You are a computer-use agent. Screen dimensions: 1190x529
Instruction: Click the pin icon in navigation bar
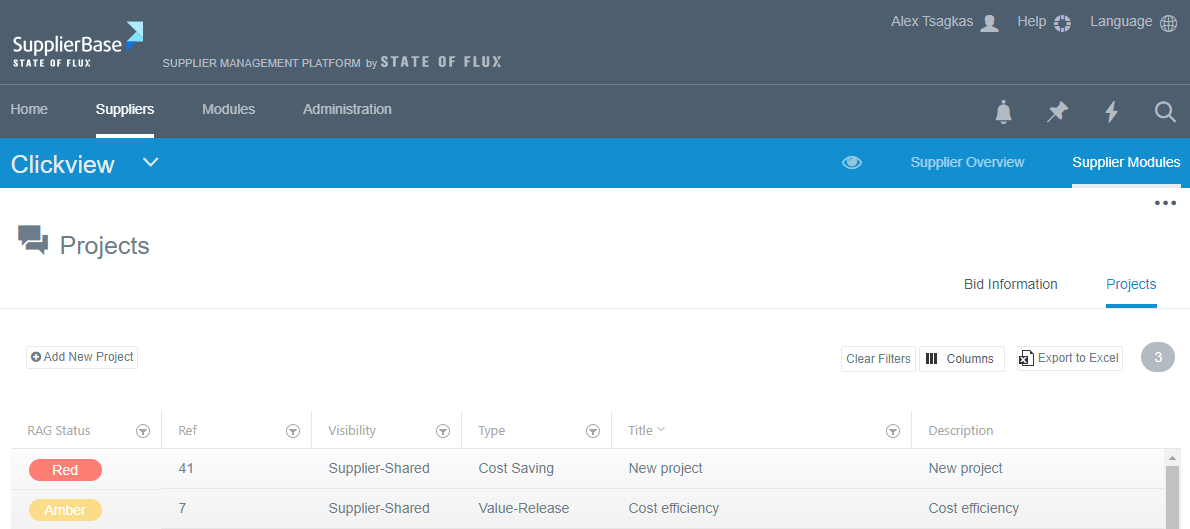coord(1057,112)
